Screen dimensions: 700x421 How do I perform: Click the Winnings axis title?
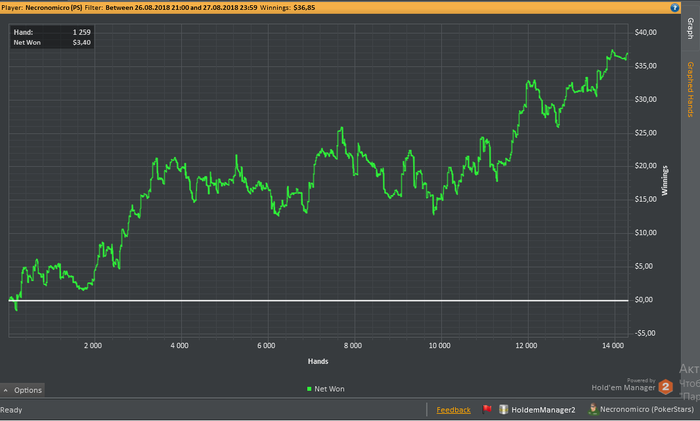[665, 180]
